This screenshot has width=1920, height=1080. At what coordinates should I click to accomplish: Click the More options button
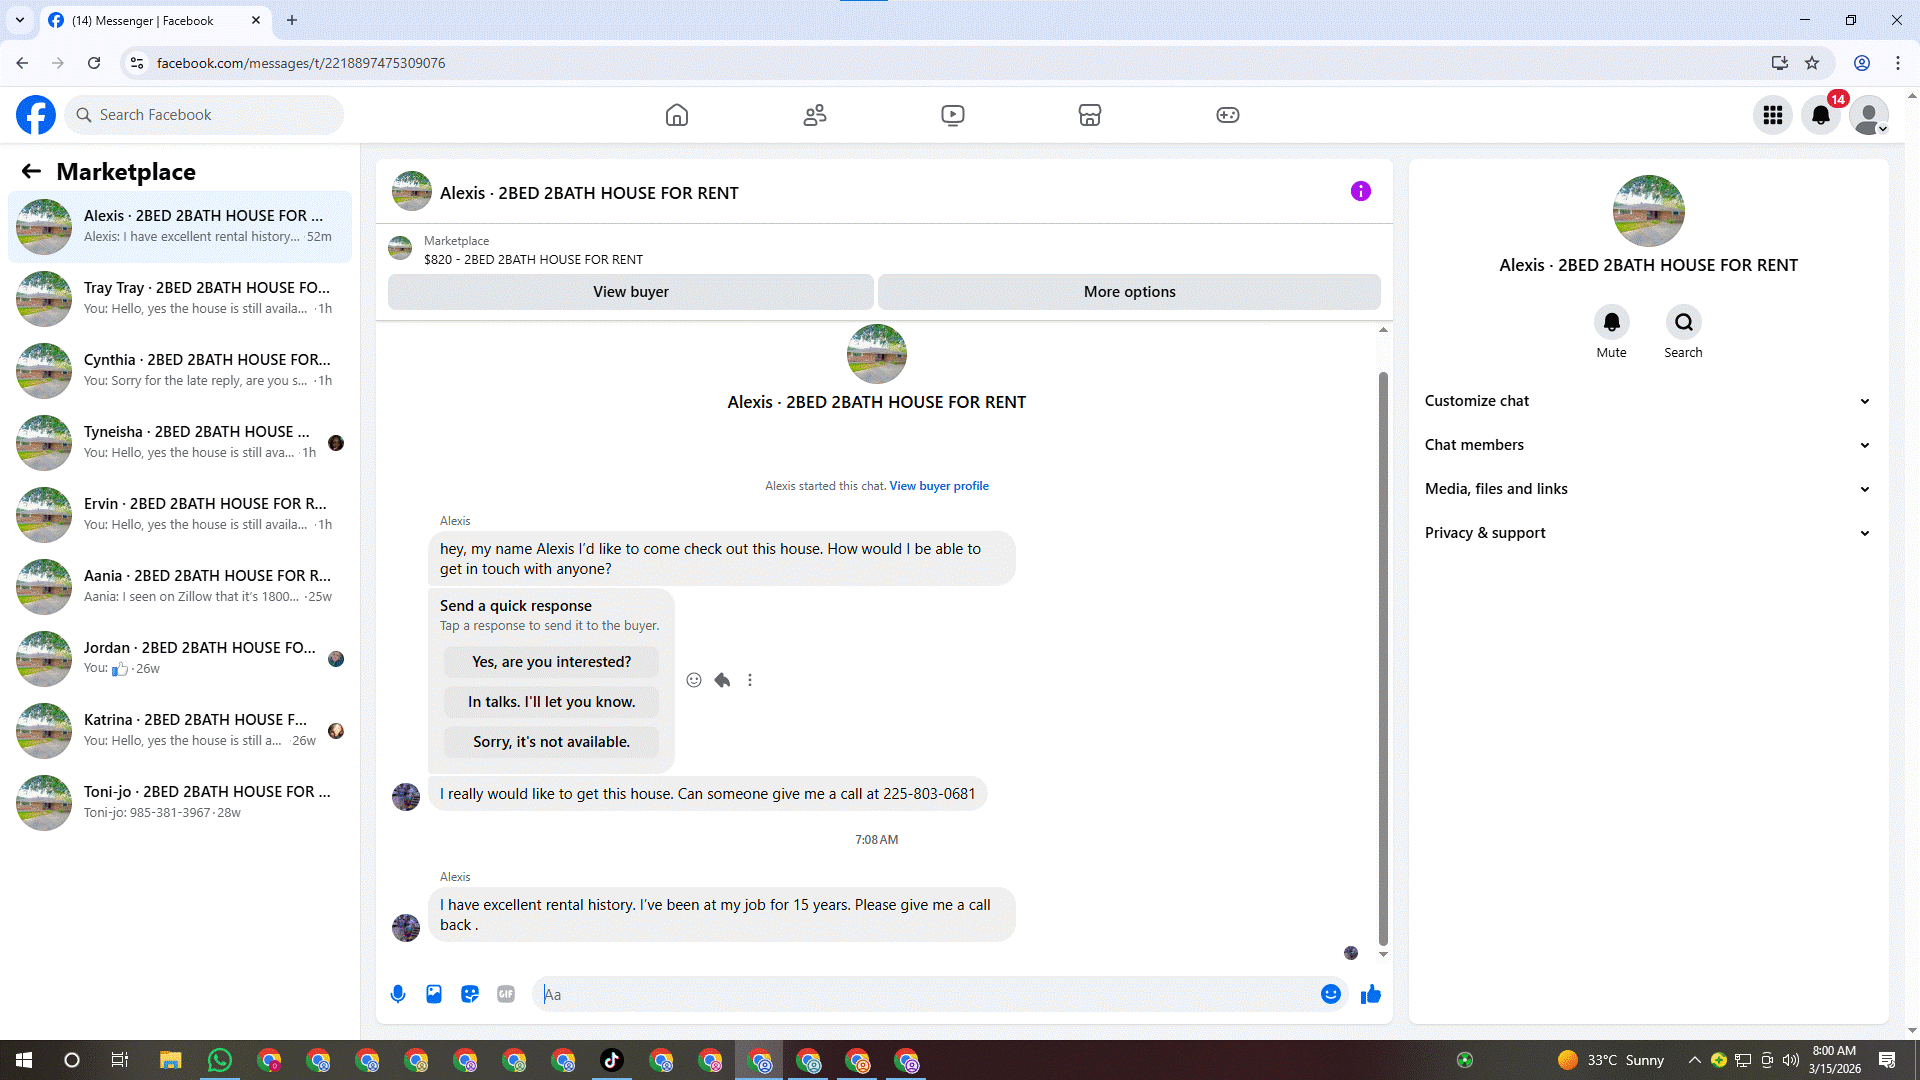click(x=1130, y=292)
